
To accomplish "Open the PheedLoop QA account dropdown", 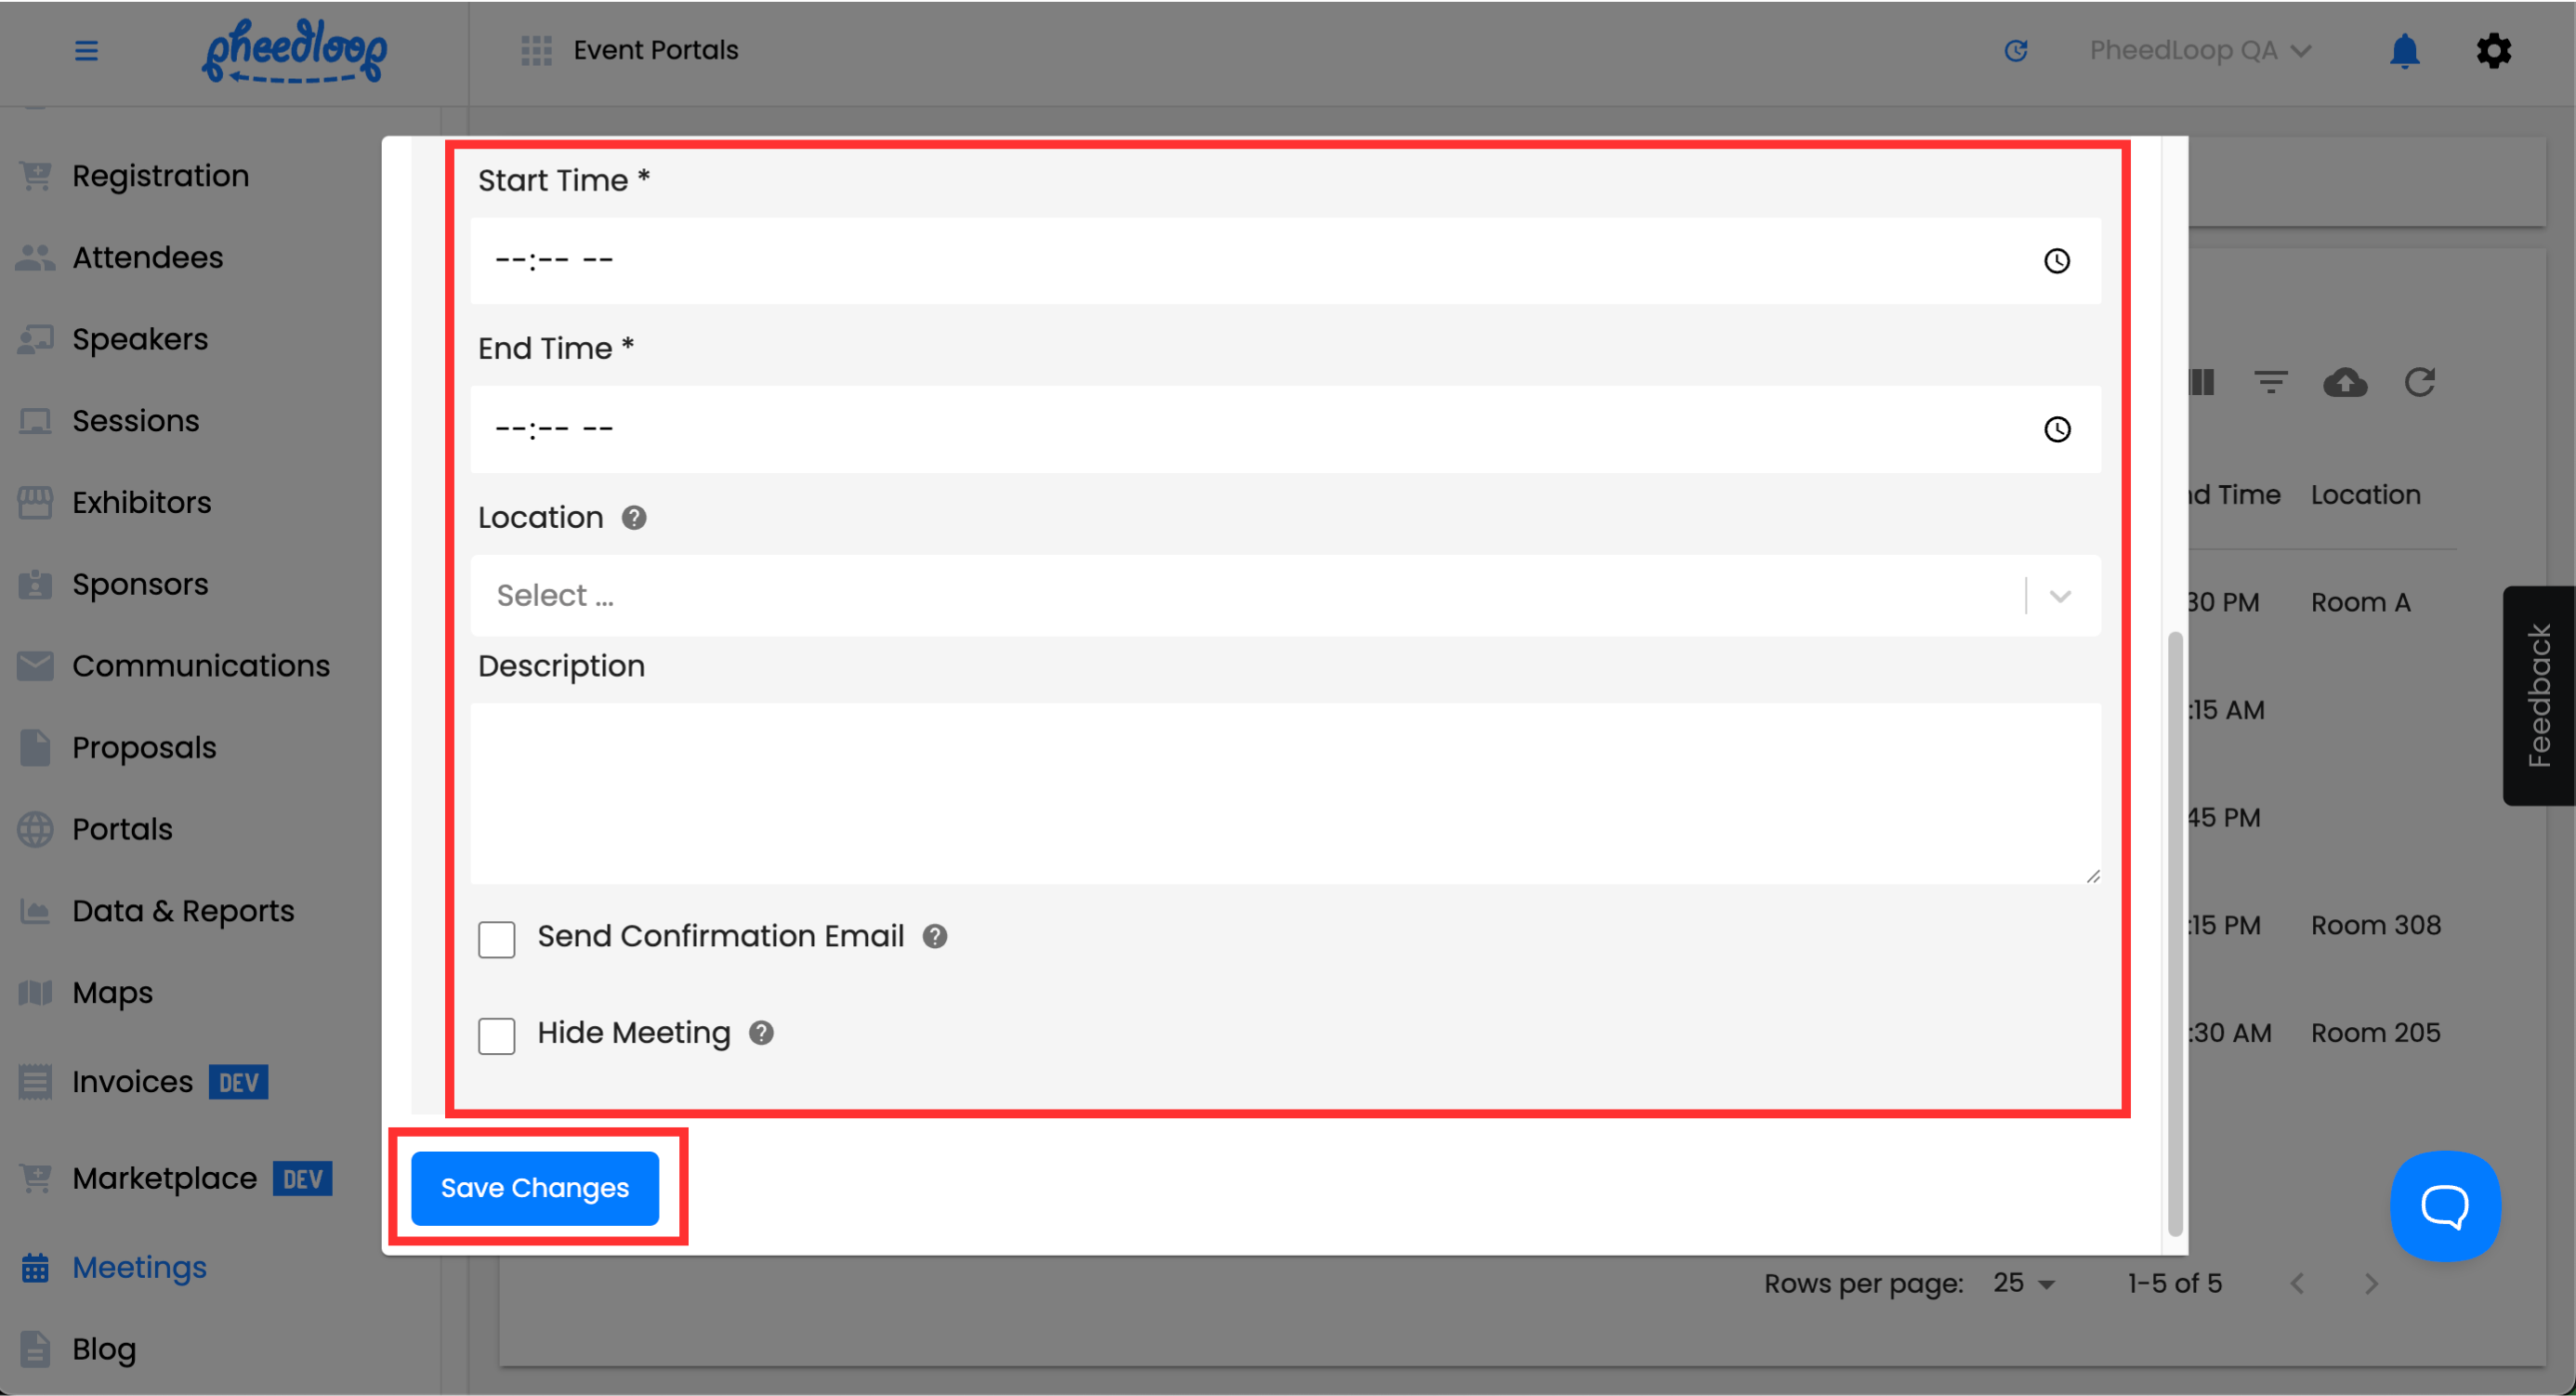I will [x=2199, y=50].
